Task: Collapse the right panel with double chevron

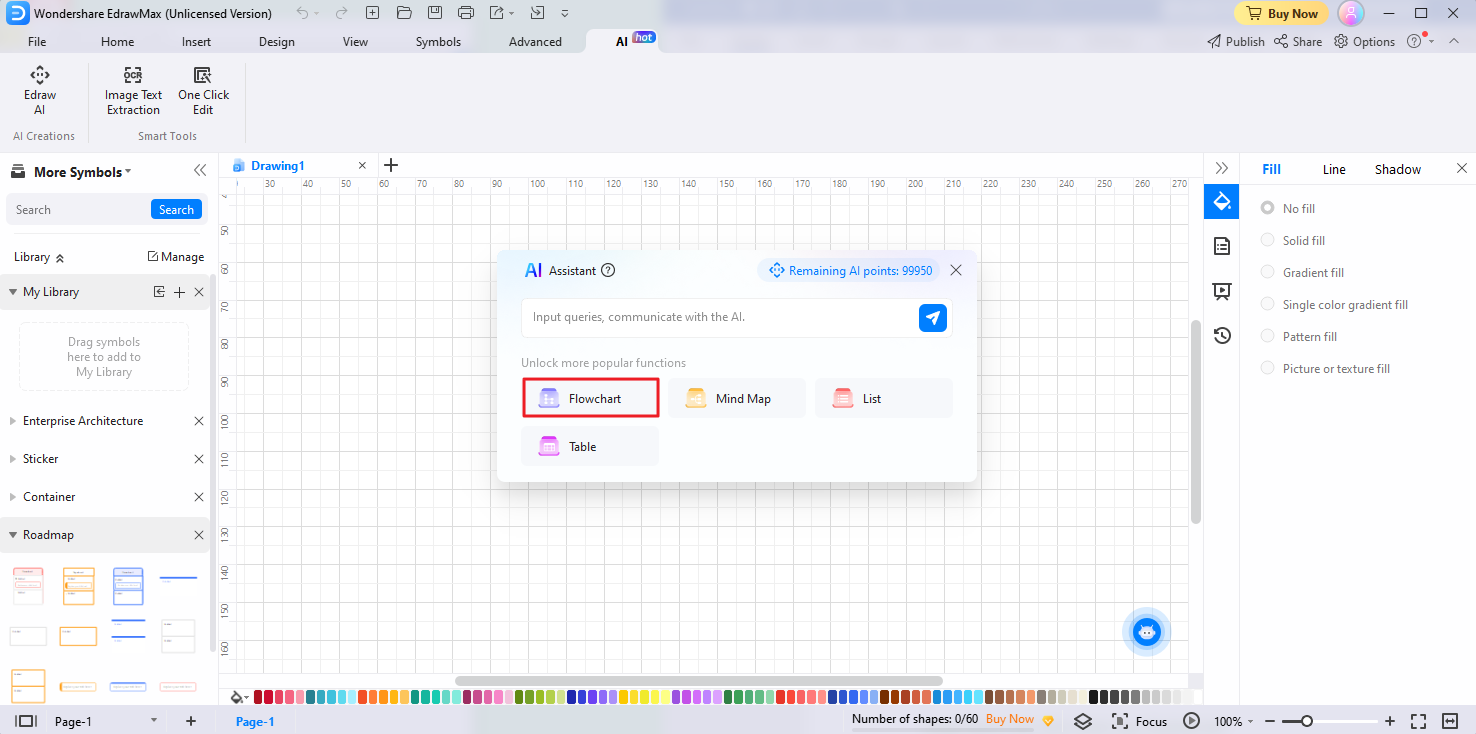Action: tap(1221, 168)
